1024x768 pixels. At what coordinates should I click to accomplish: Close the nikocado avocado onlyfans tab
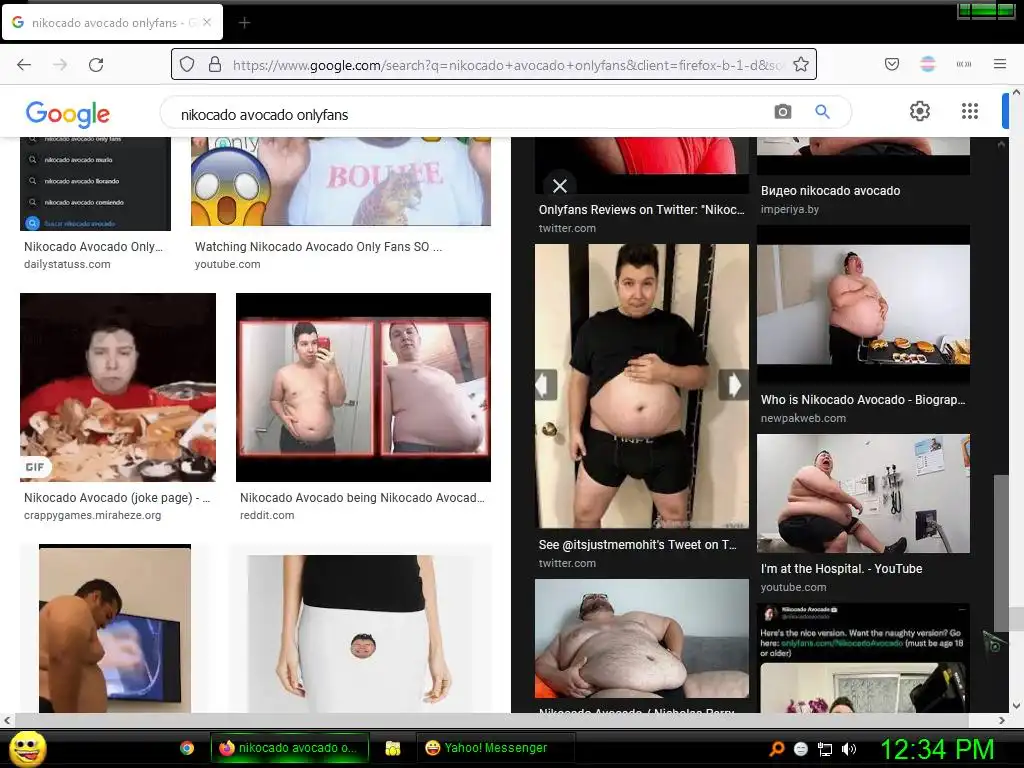tap(207, 22)
